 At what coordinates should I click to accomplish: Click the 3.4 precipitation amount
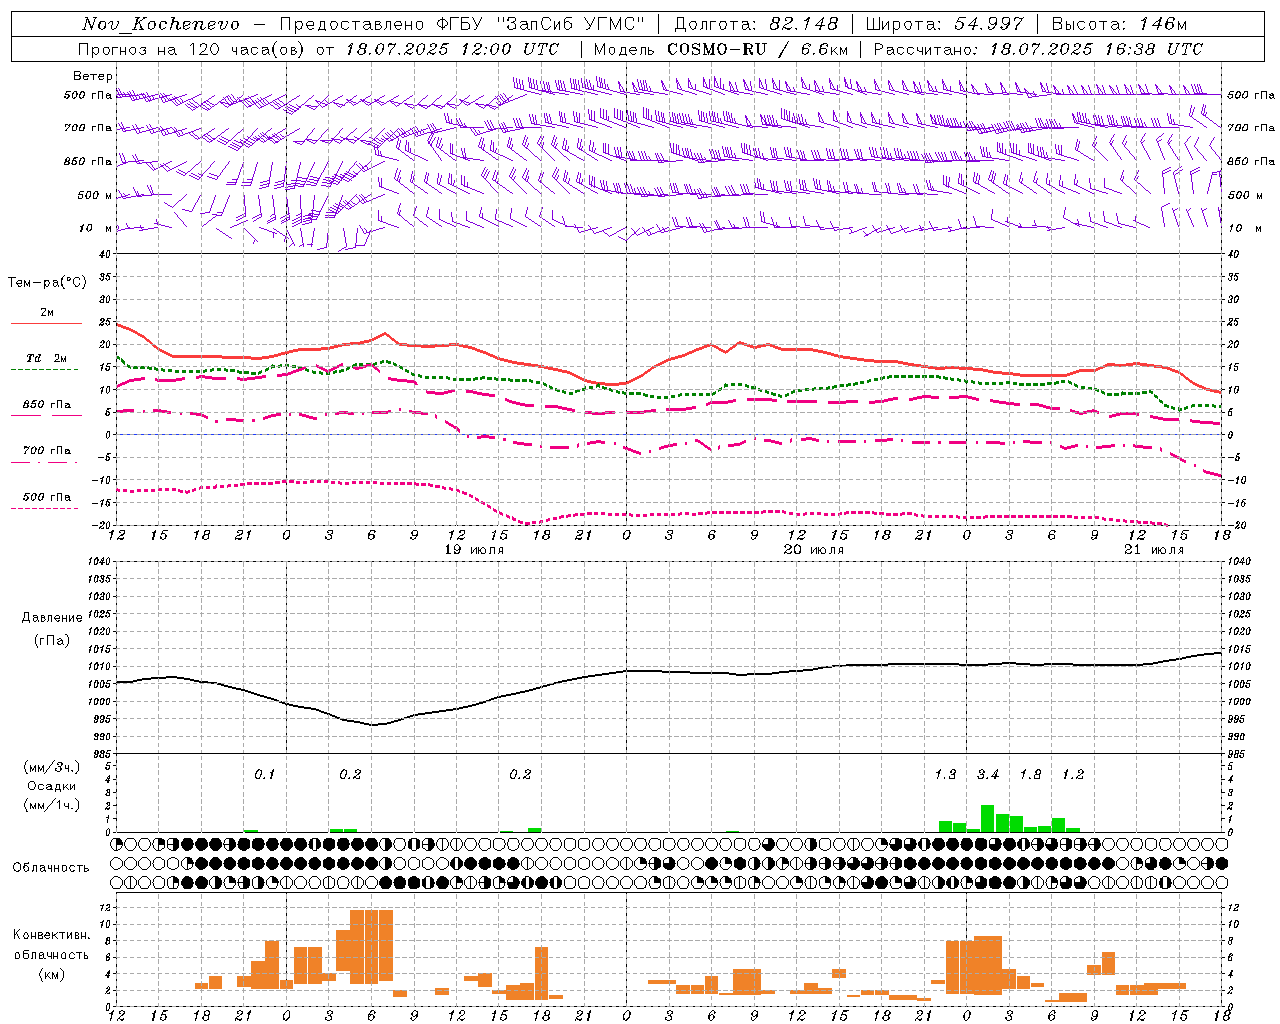(988, 774)
